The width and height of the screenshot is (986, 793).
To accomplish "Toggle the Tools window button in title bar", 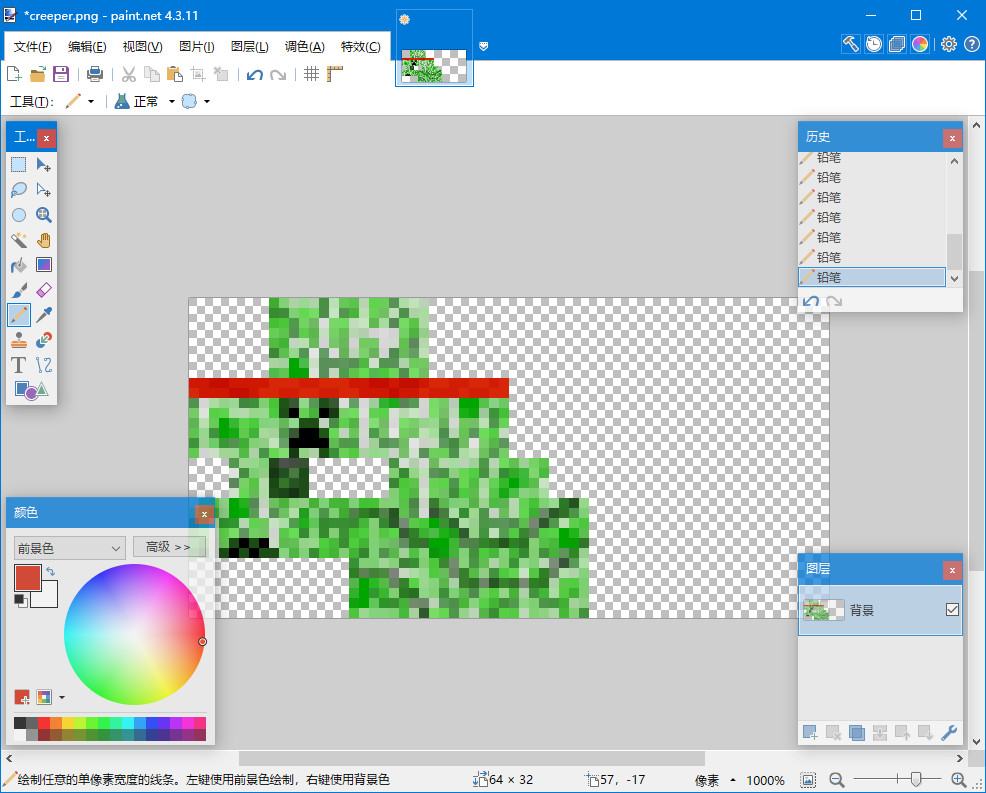I will point(851,44).
